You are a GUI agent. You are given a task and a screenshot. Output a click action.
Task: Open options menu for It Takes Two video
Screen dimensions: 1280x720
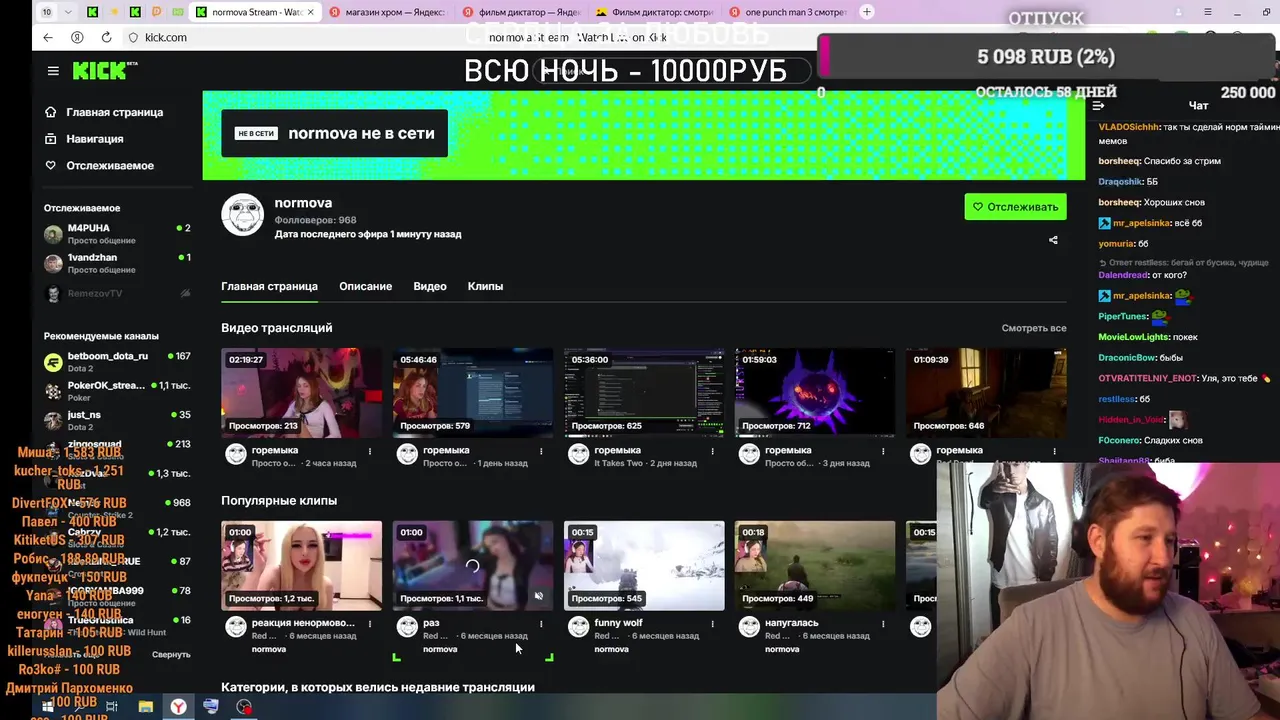click(712, 451)
